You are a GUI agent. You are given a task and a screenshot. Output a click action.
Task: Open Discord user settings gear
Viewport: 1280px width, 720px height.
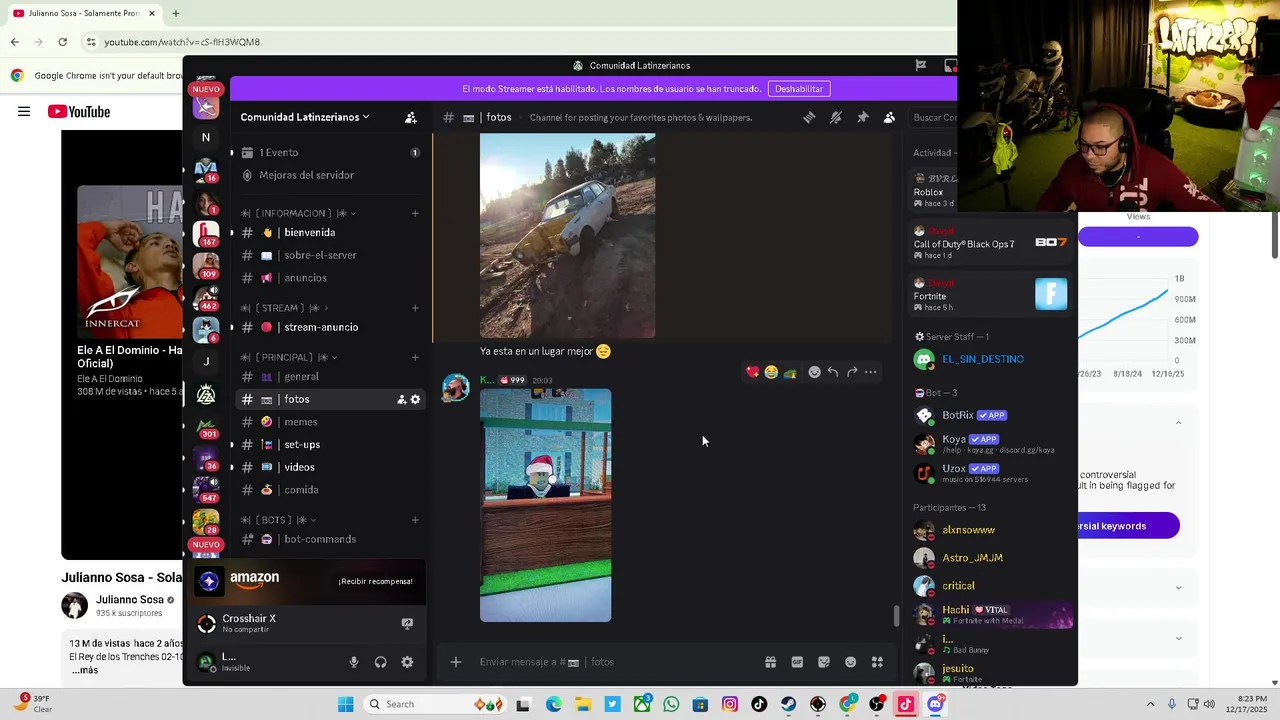[407, 662]
